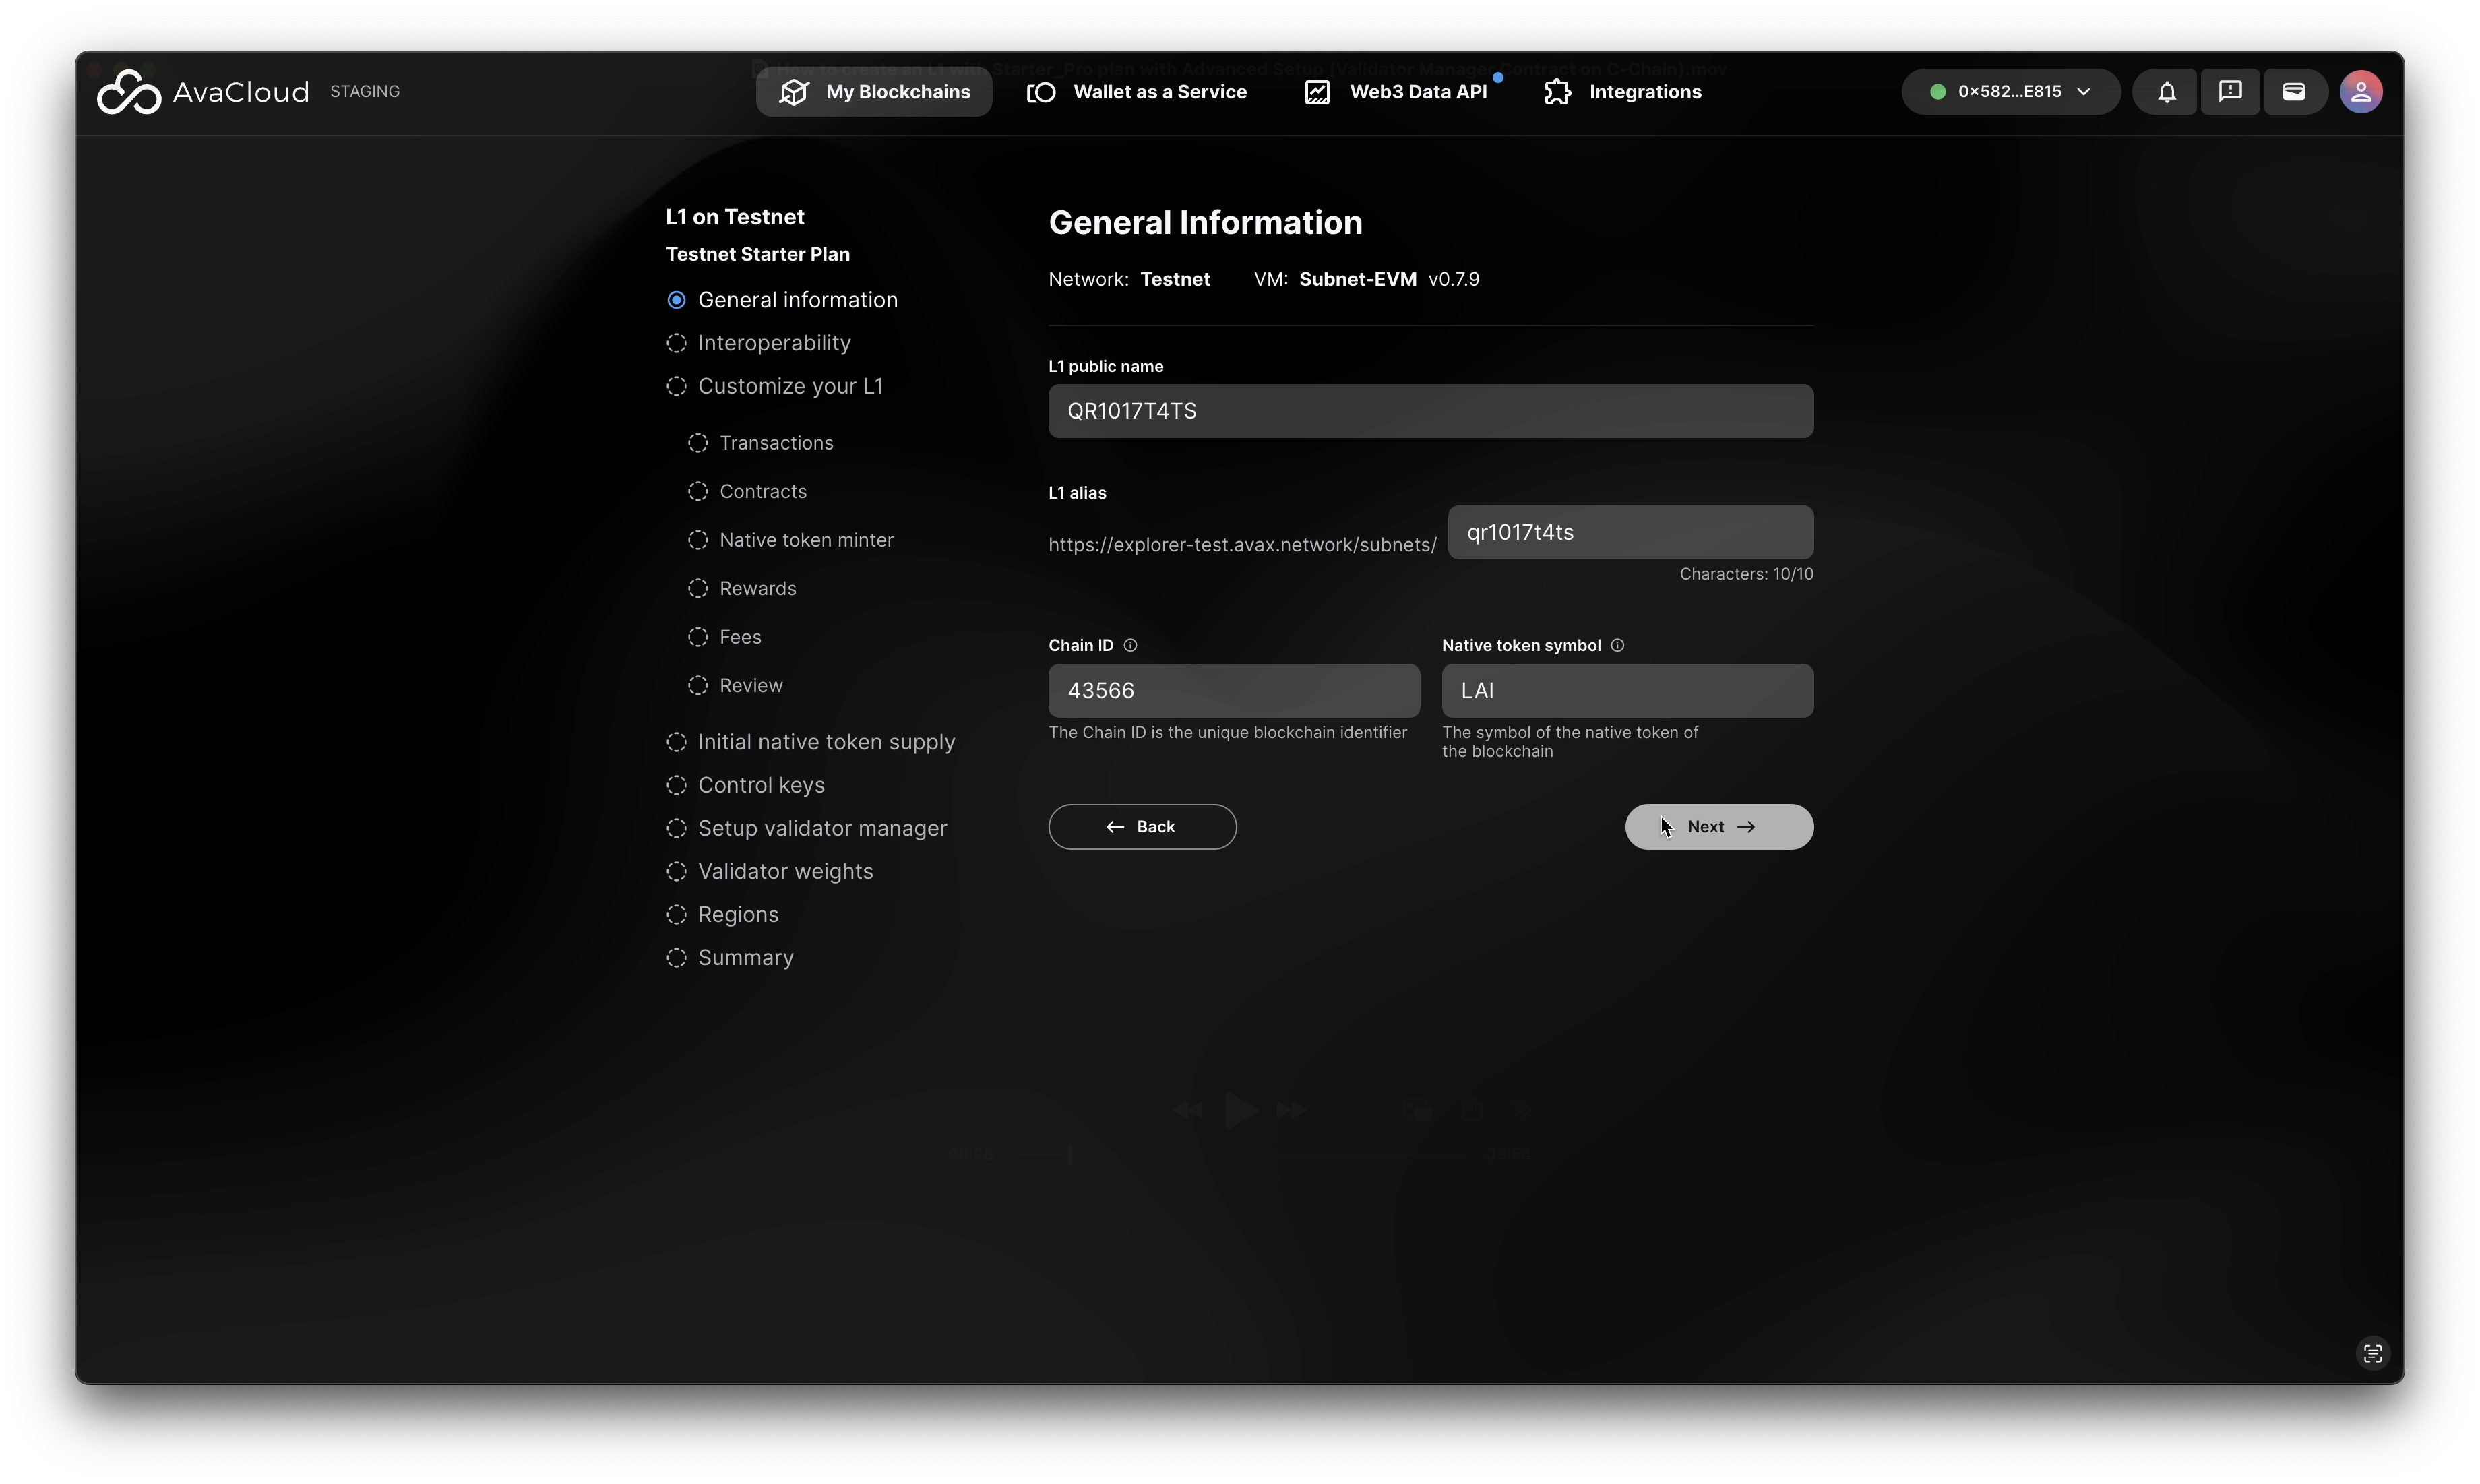Open the notifications bell icon
Screen dimensions: 2480x1484
(x=2166, y=92)
